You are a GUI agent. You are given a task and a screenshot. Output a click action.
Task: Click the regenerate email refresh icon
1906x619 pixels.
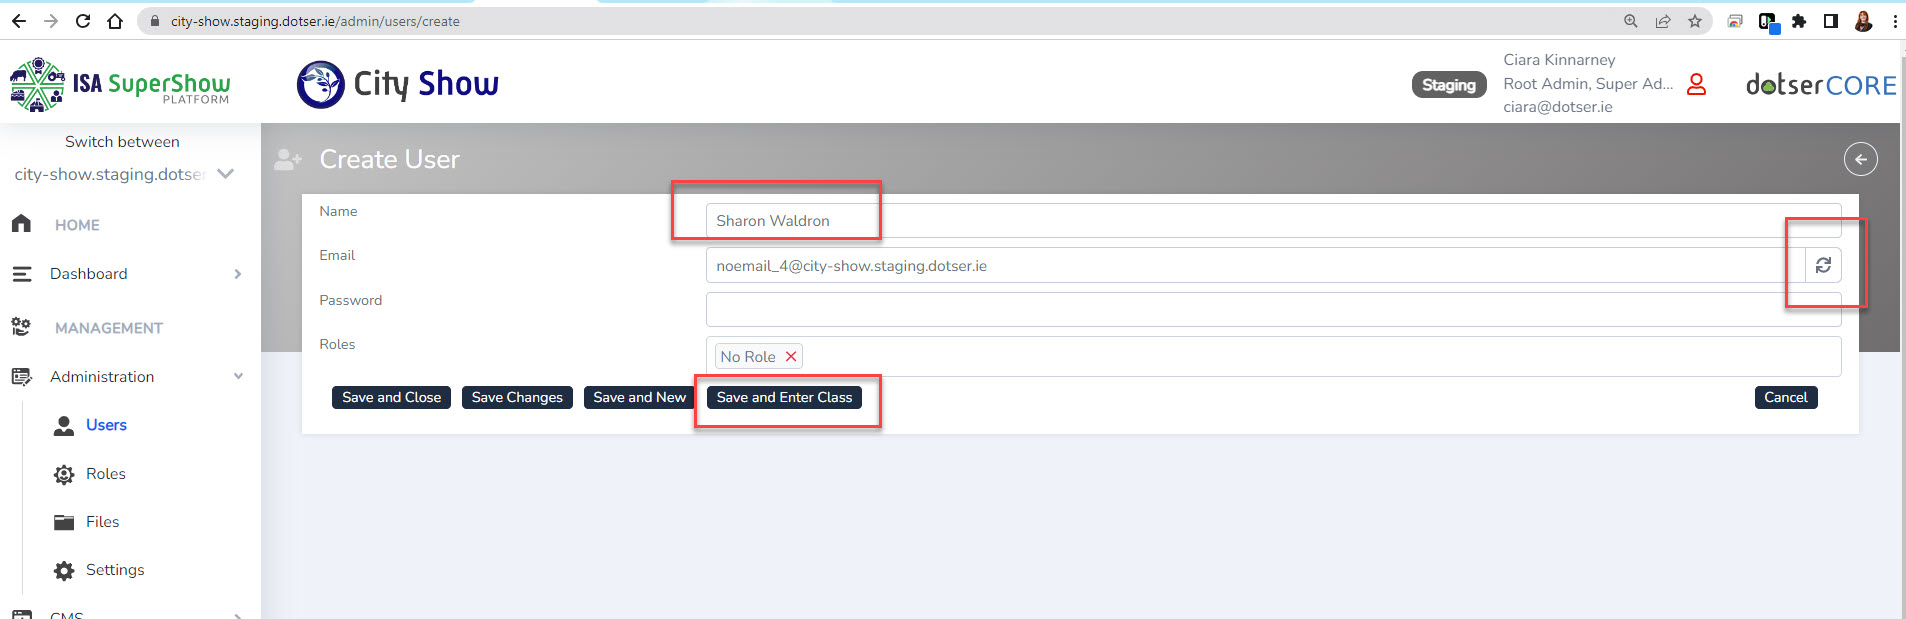click(x=1823, y=265)
